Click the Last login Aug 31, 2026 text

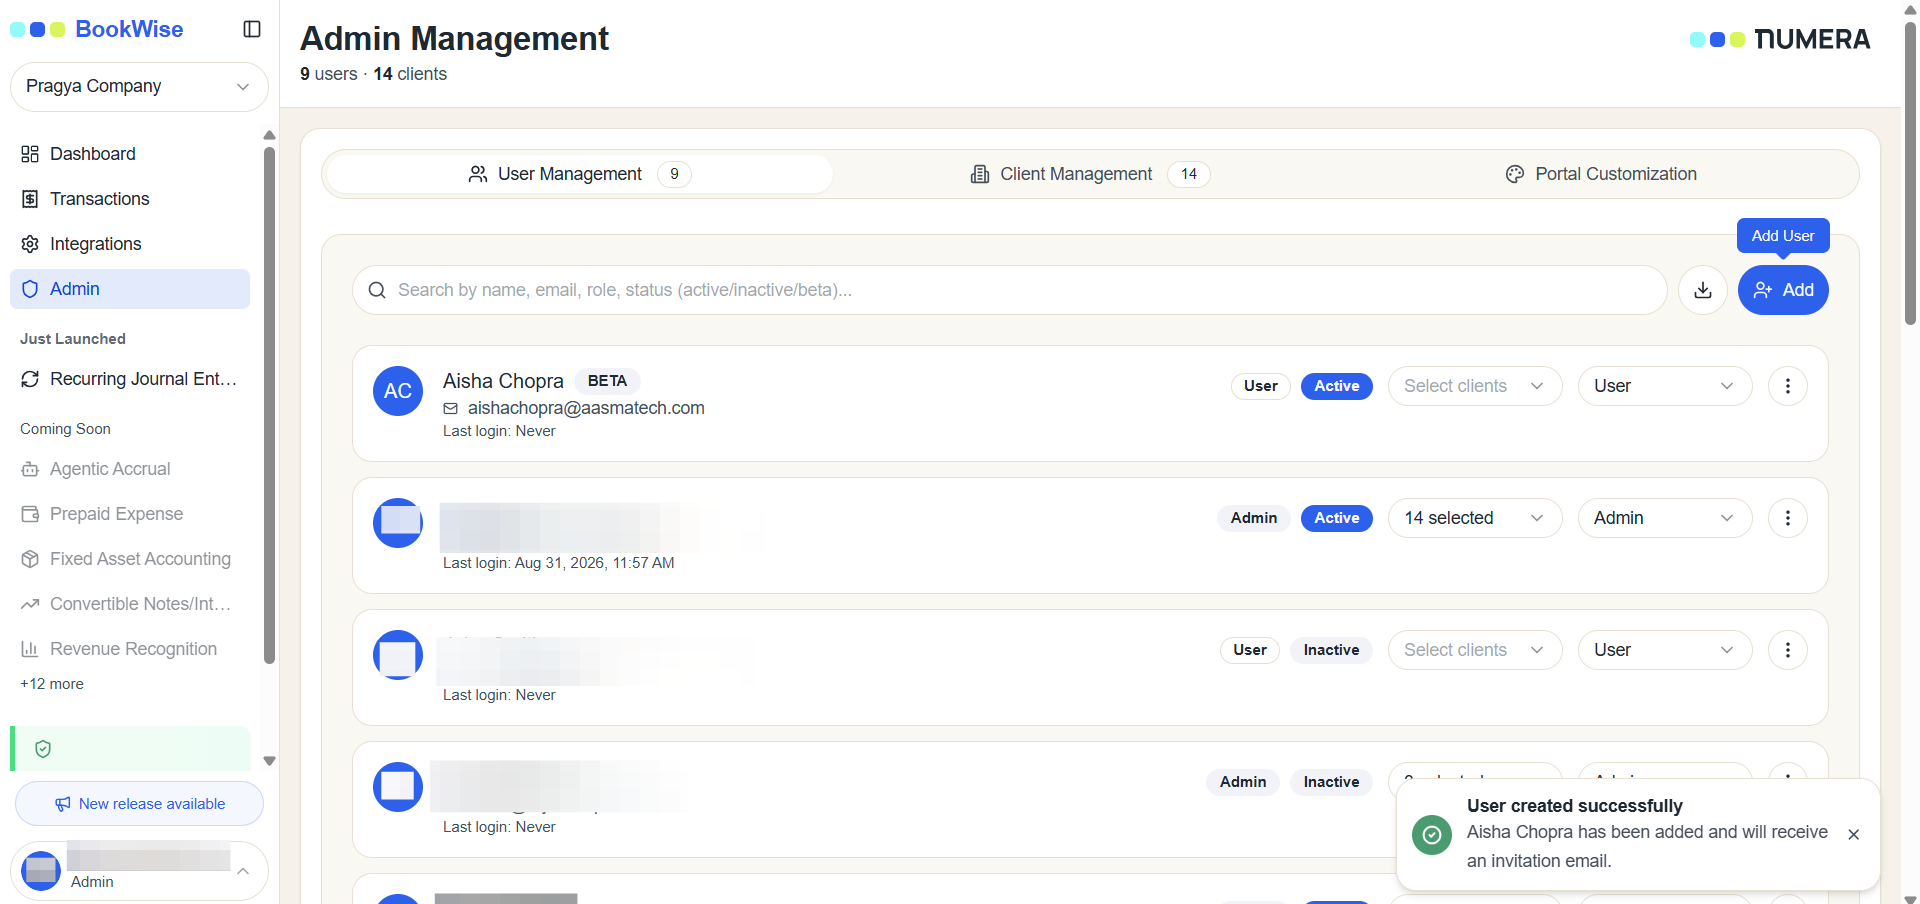559,563
